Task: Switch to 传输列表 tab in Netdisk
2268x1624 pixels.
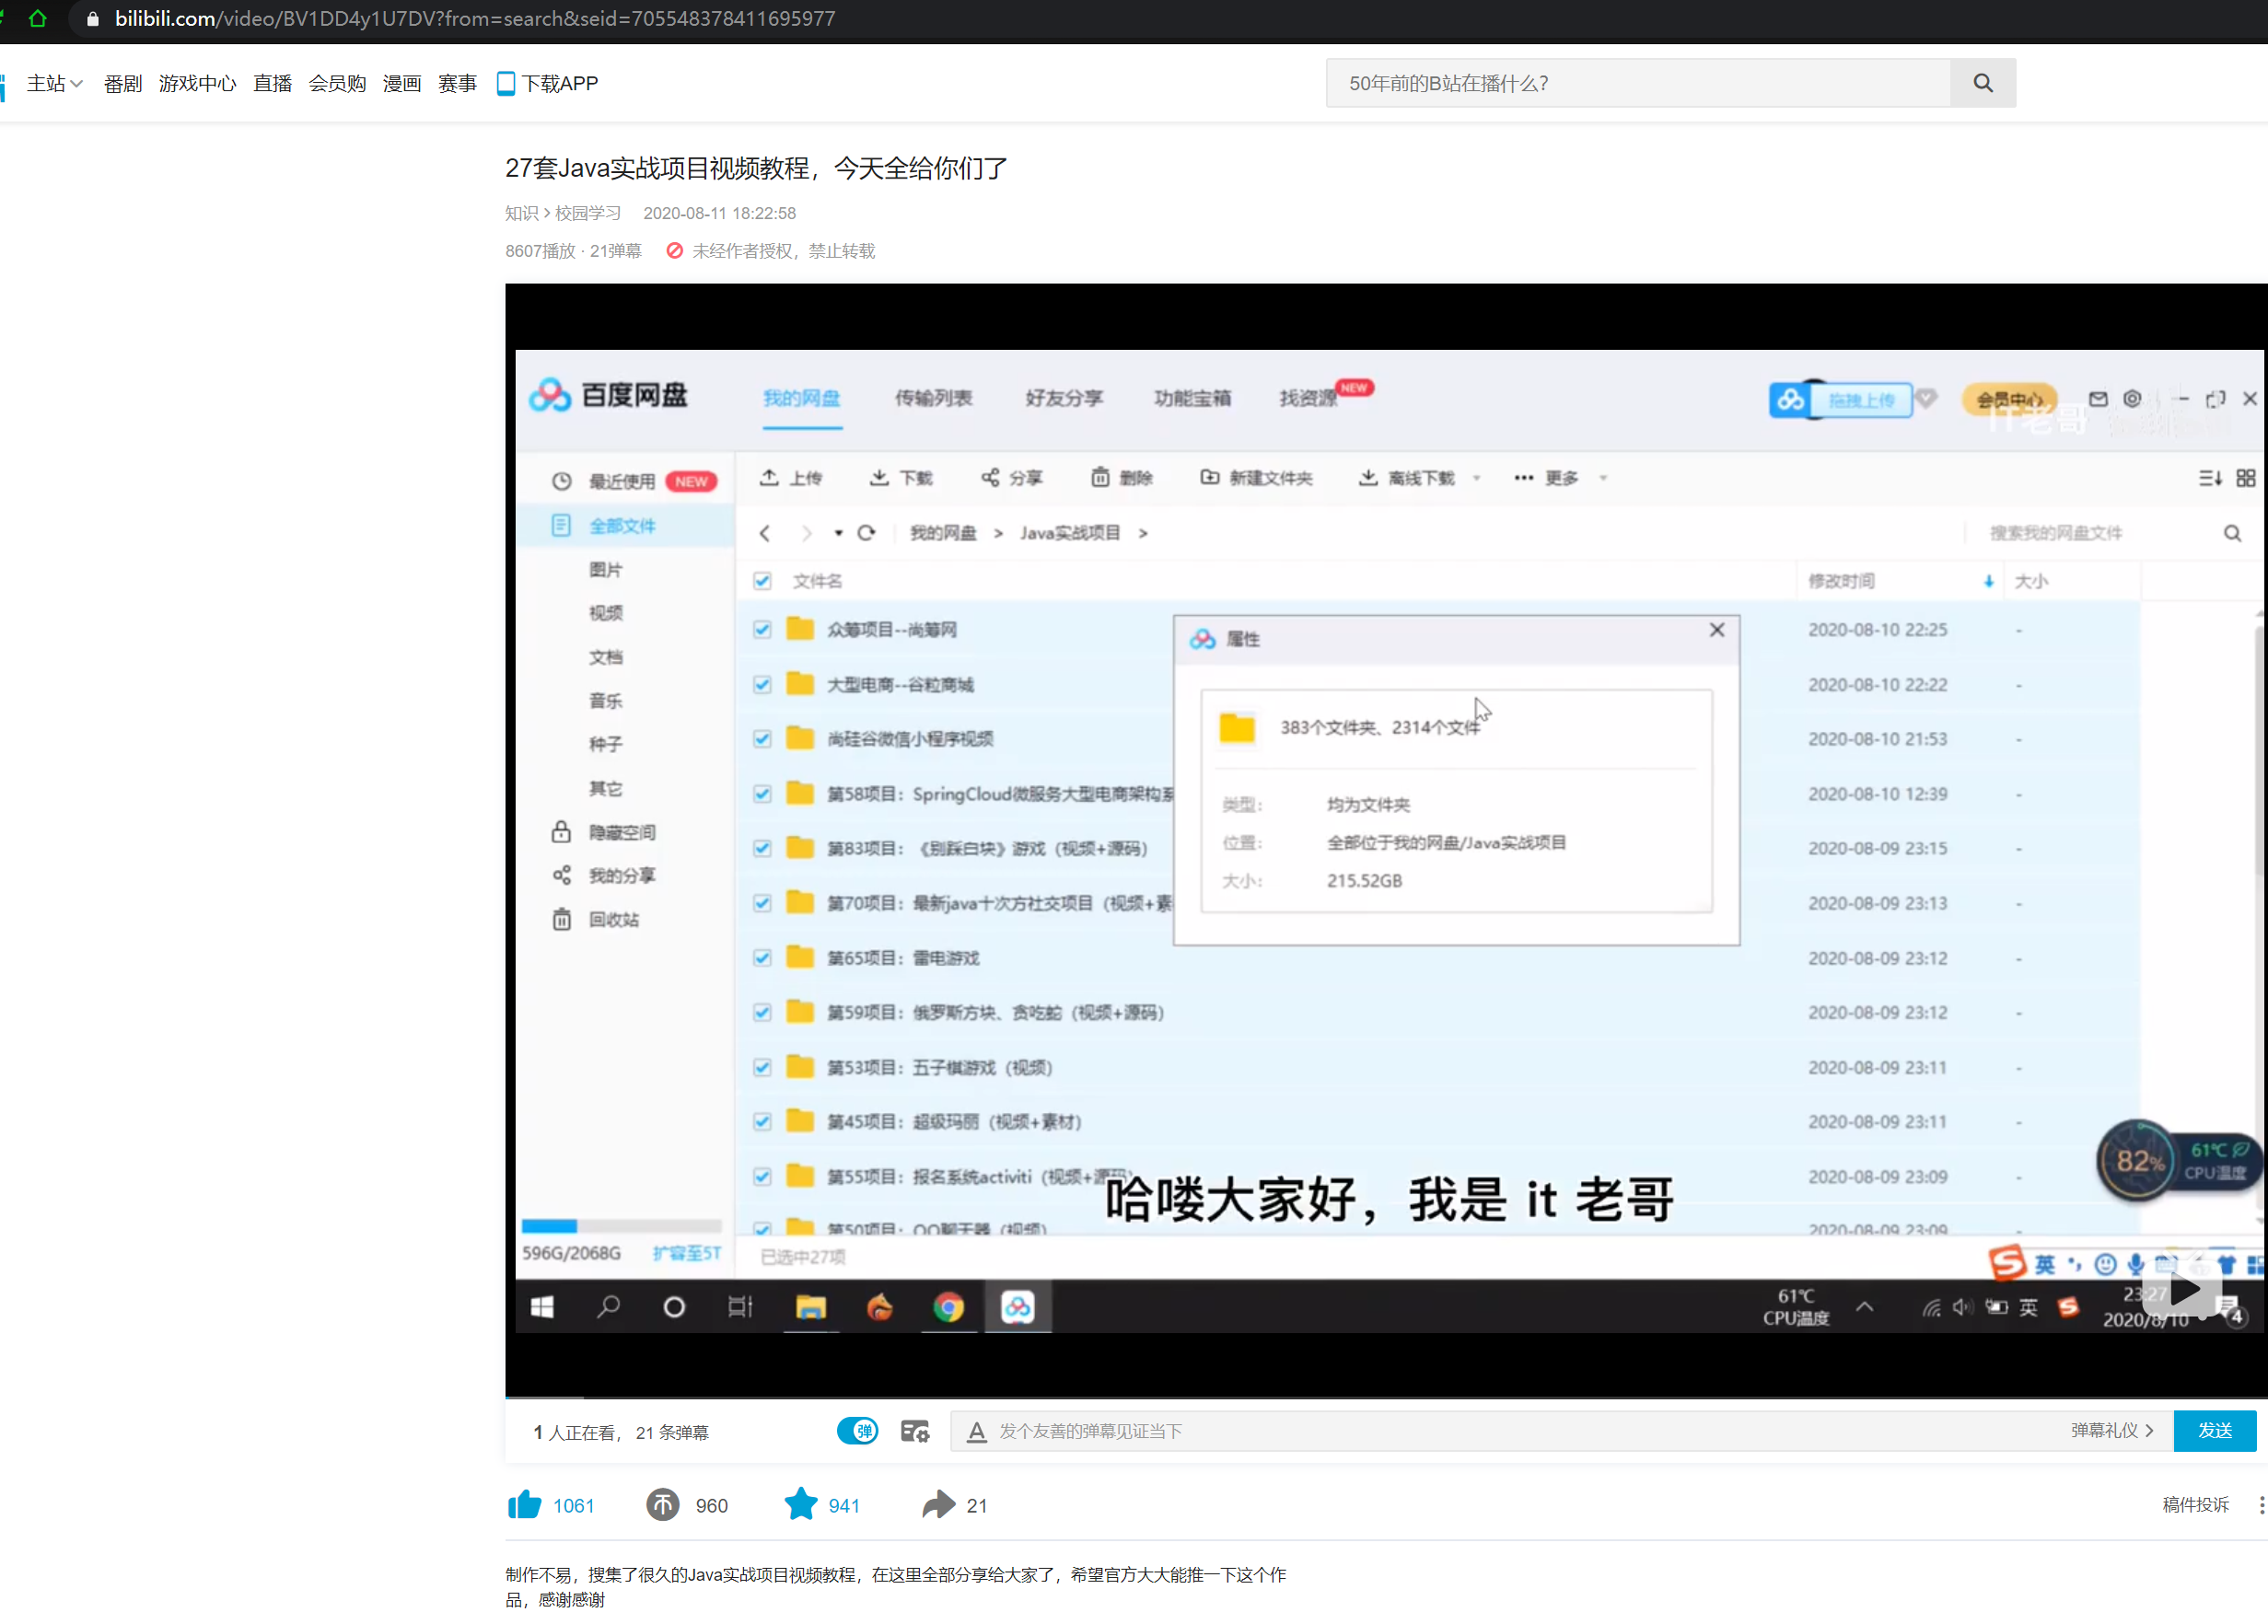Action: point(933,398)
